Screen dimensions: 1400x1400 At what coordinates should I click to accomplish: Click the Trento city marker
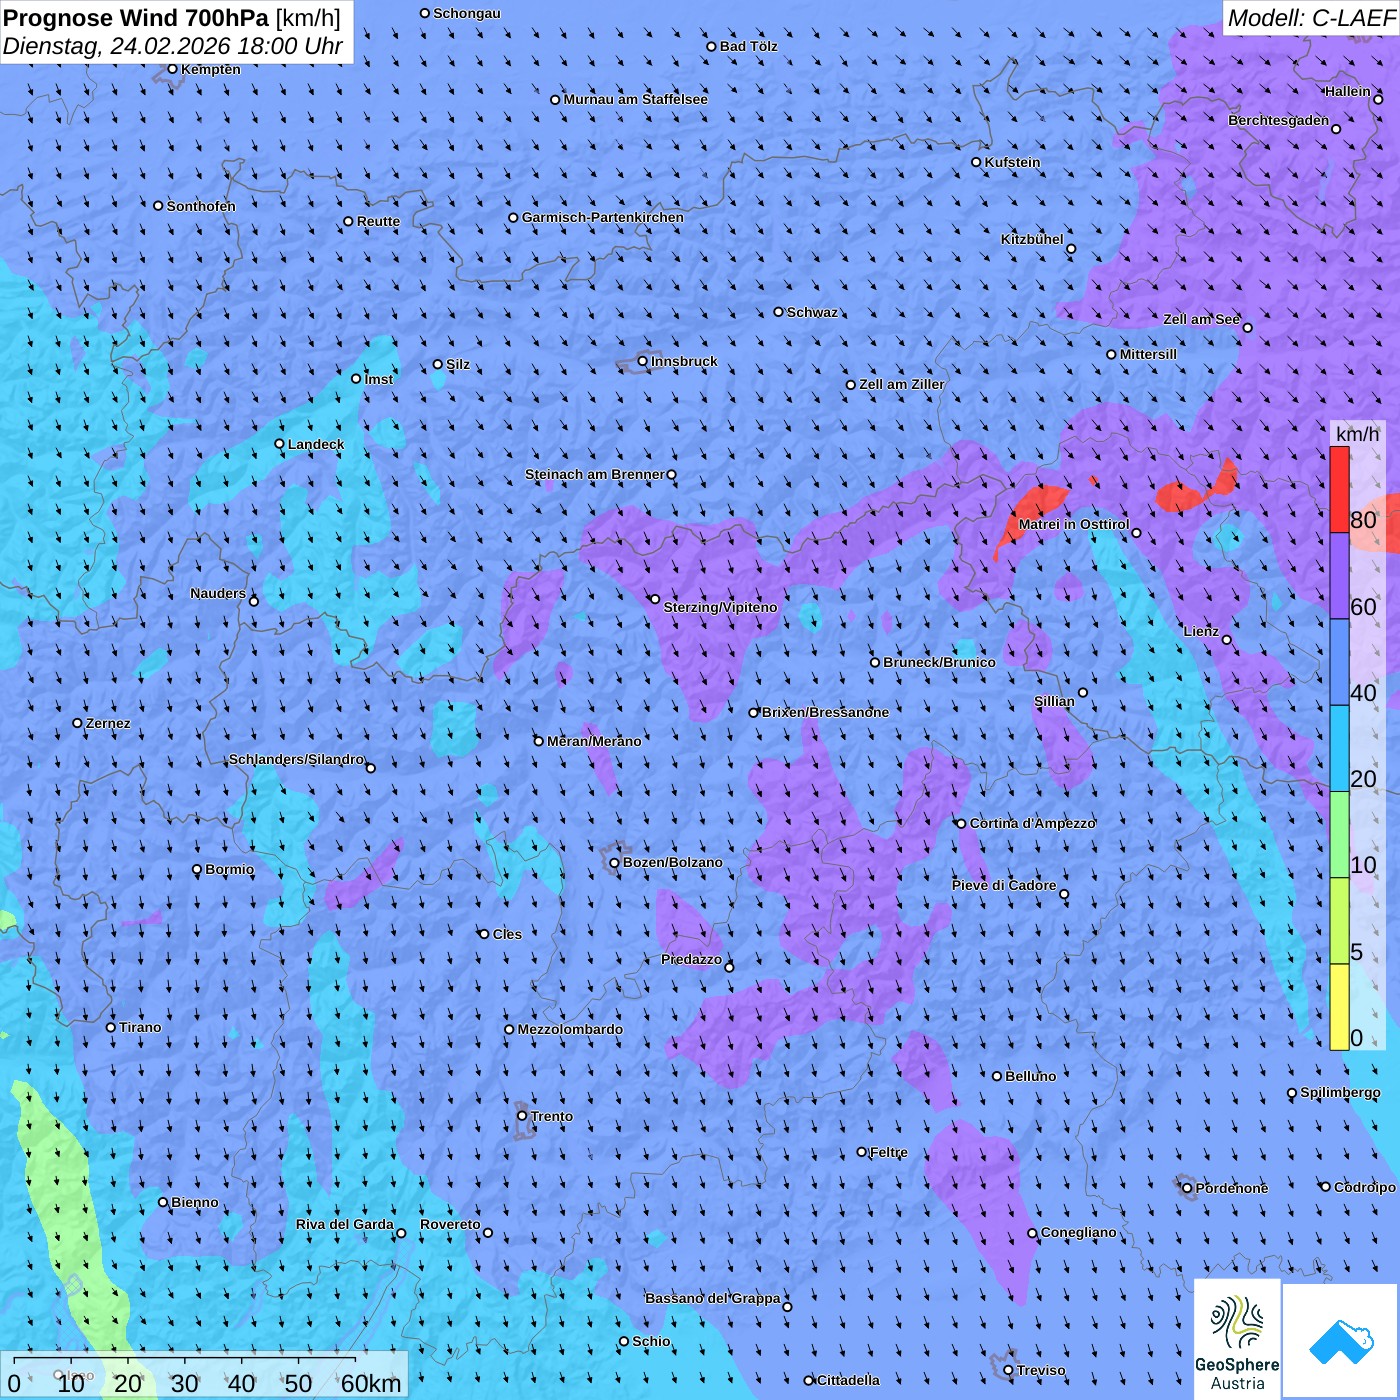pos(522,1116)
